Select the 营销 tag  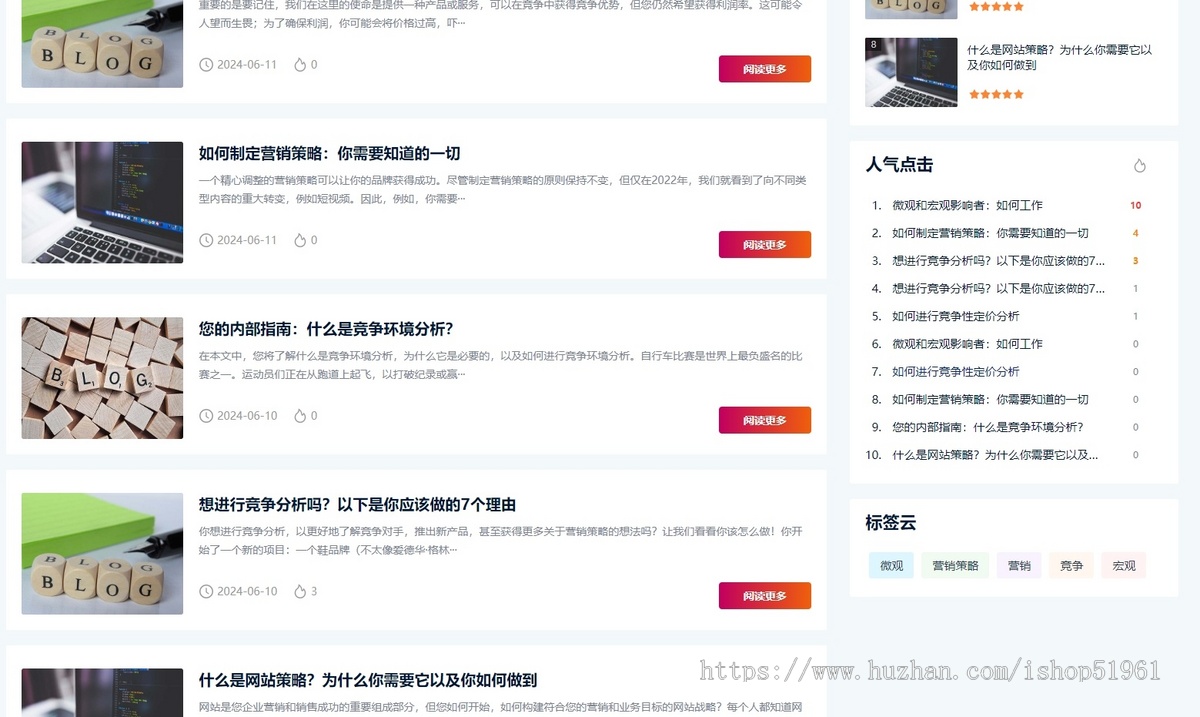click(1019, 566)
